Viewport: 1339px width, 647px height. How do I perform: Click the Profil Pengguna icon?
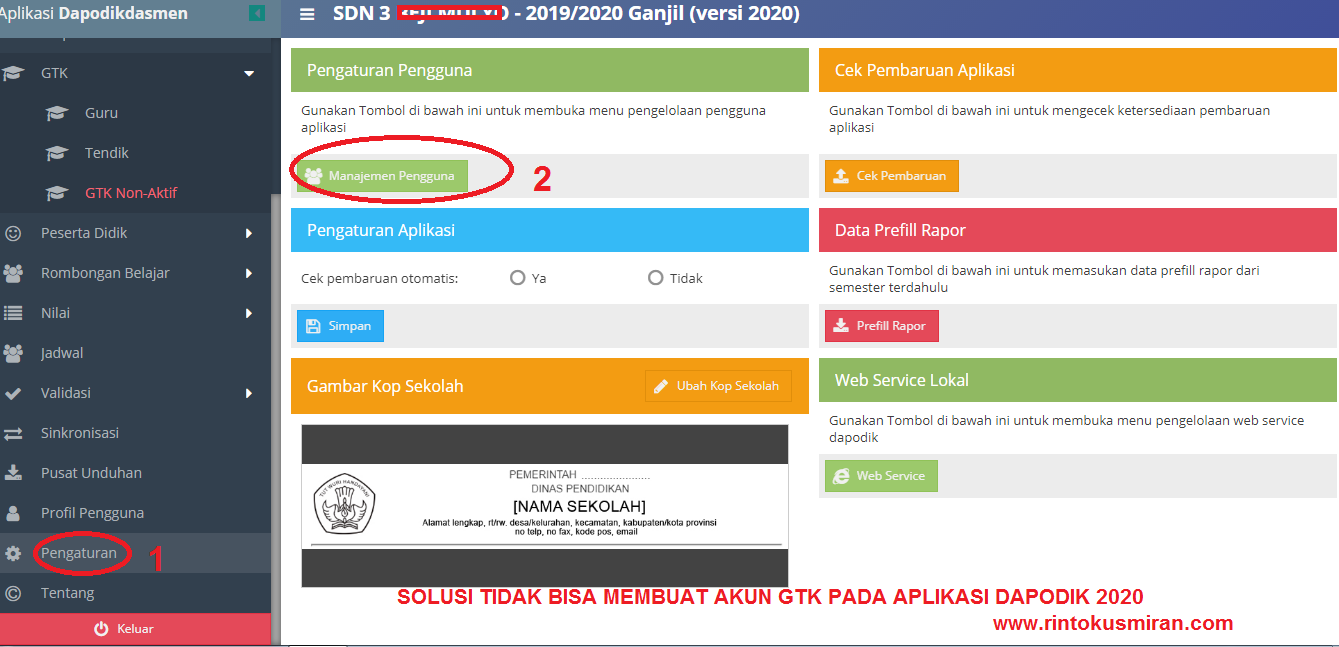(14, 512)
